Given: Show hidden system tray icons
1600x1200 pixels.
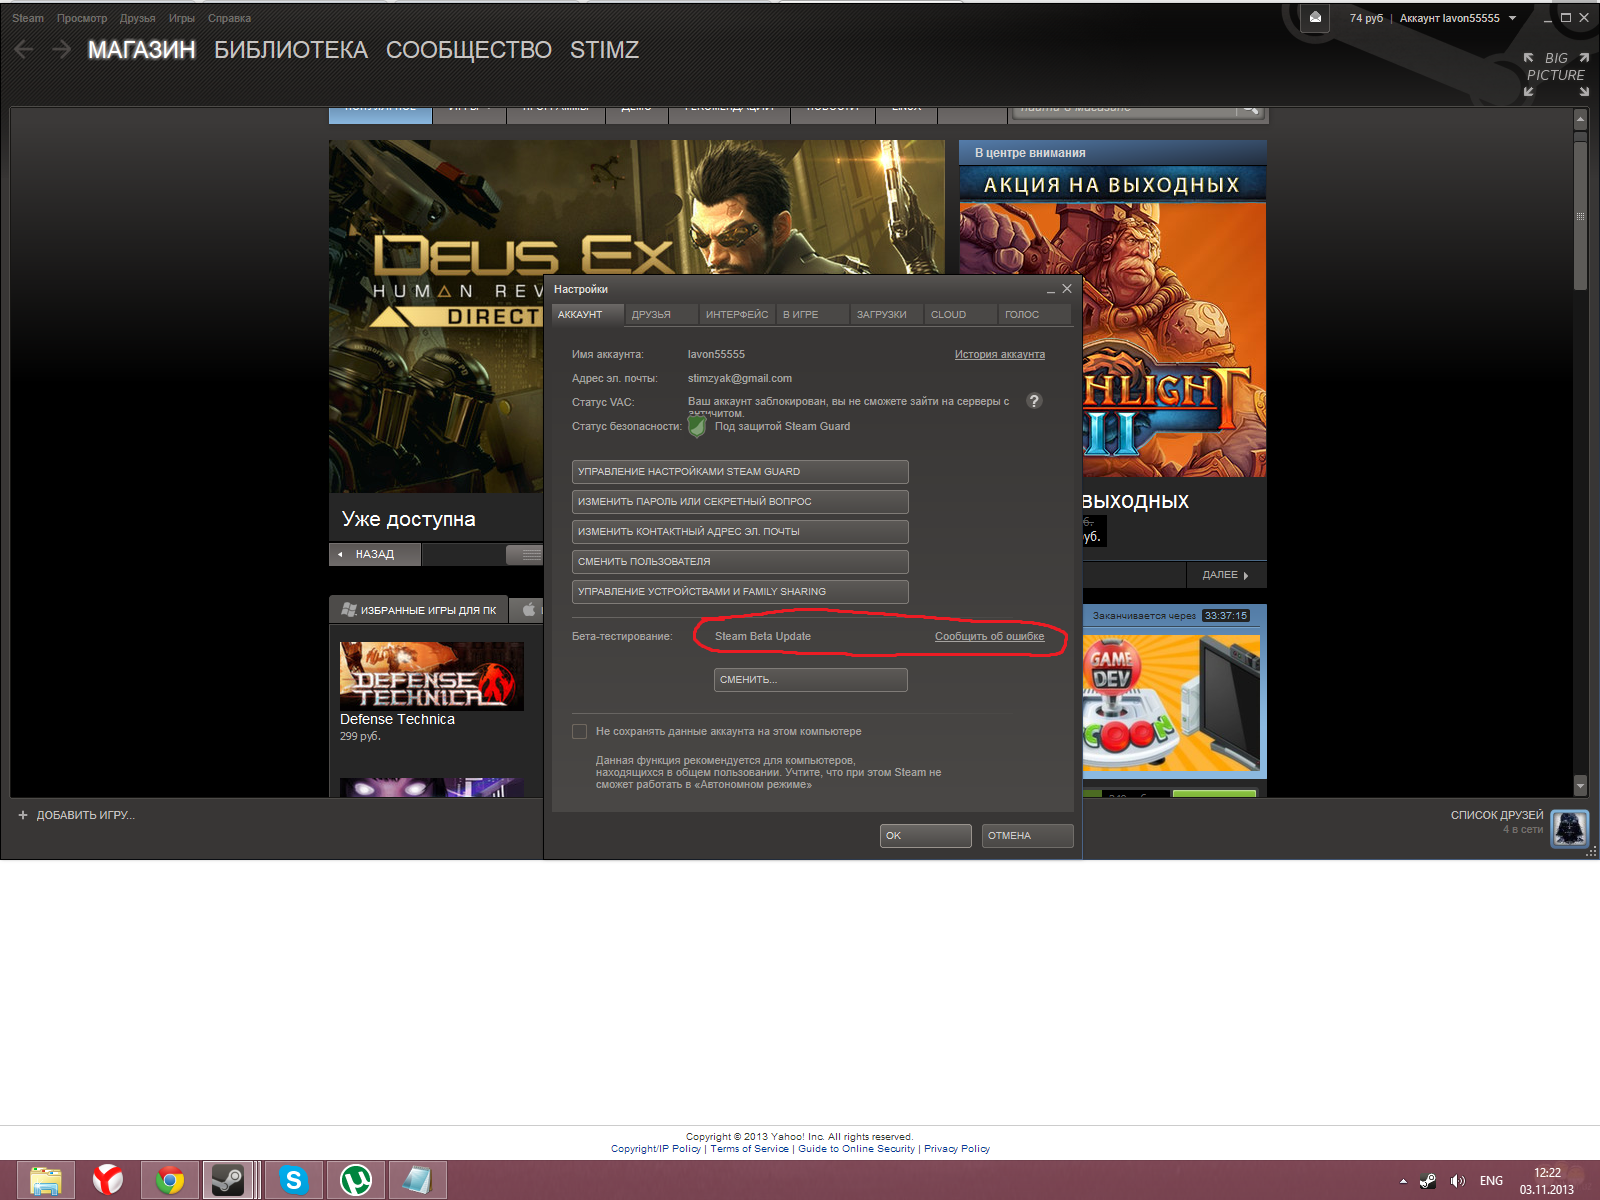Looking at the screenshot, I should (1403, 1181).
